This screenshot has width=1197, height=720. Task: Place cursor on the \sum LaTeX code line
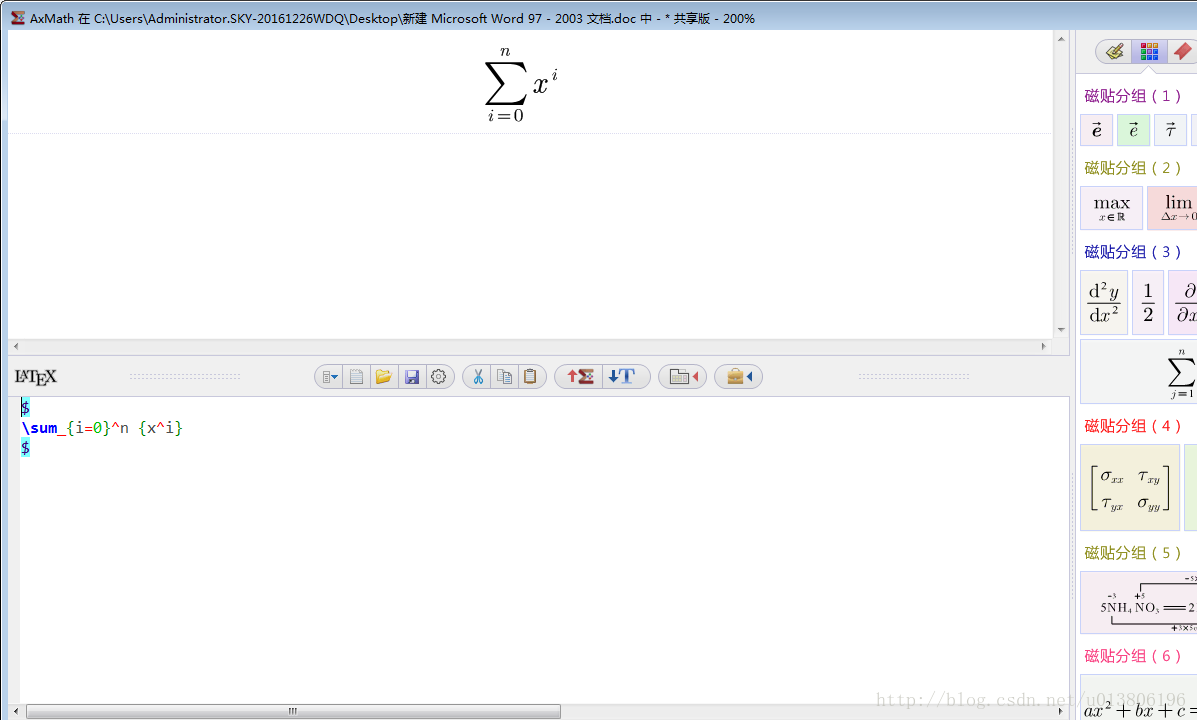[x=102, y=428]
